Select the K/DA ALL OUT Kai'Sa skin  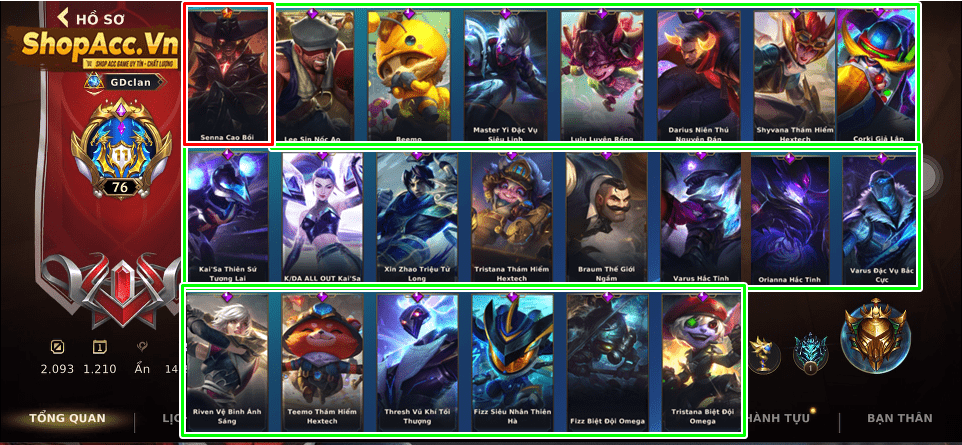[322, 217]
